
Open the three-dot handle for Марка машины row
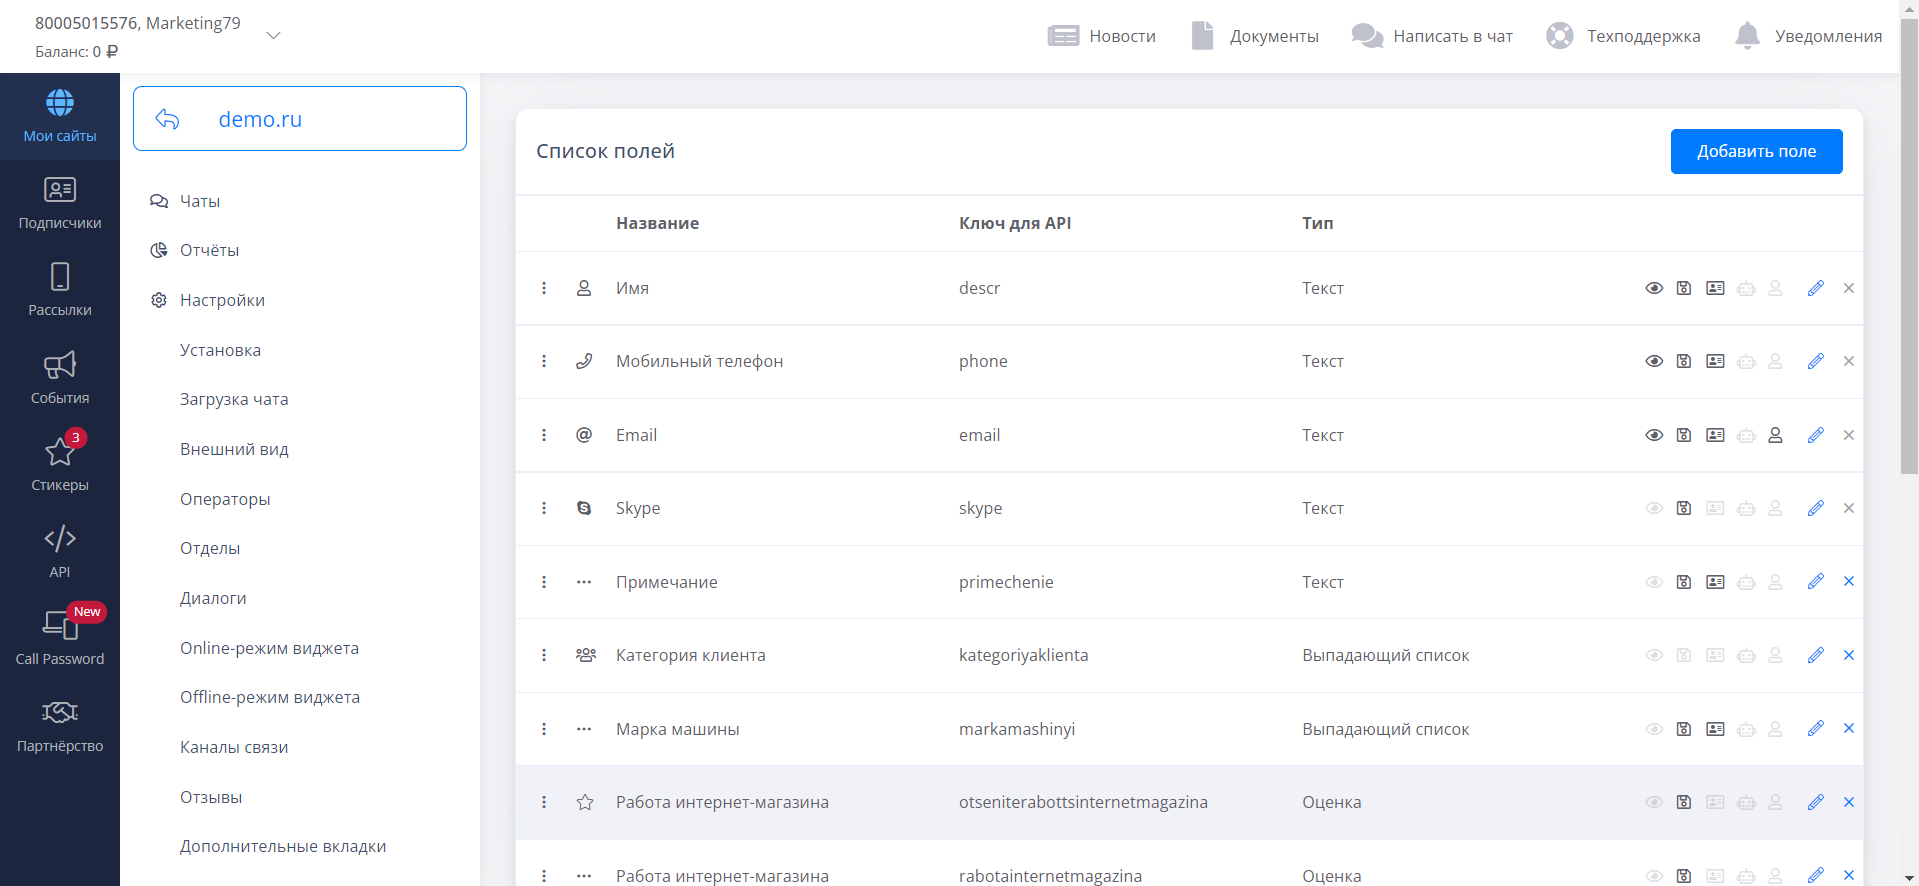544,729
